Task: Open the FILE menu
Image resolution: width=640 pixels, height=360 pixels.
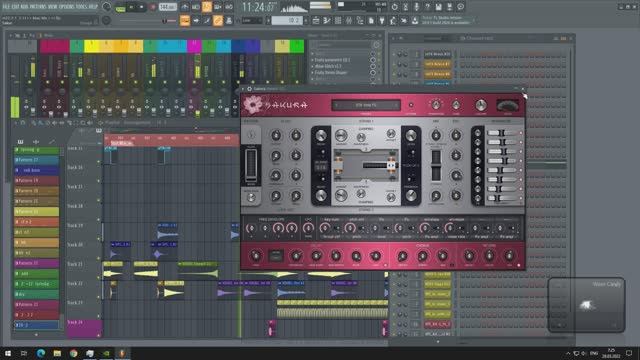Action: tap(7, 7)
